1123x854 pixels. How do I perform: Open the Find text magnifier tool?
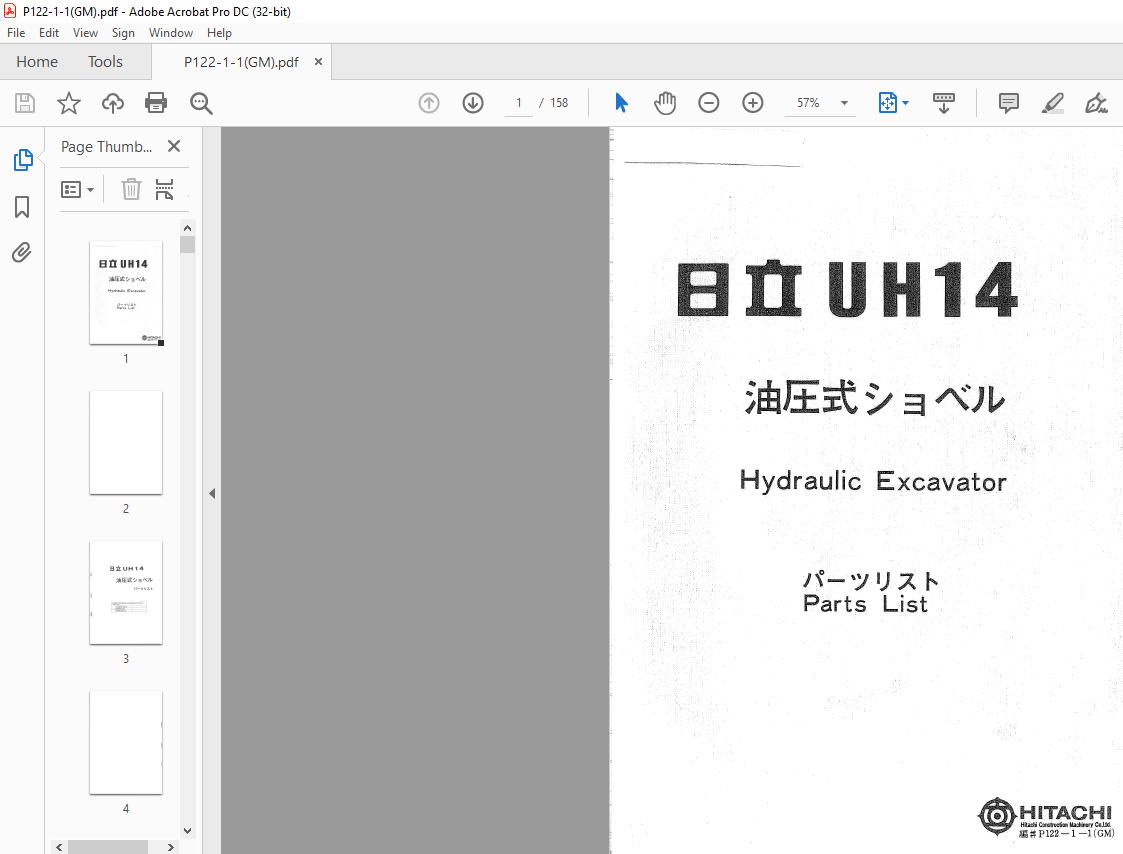point(201,103)
